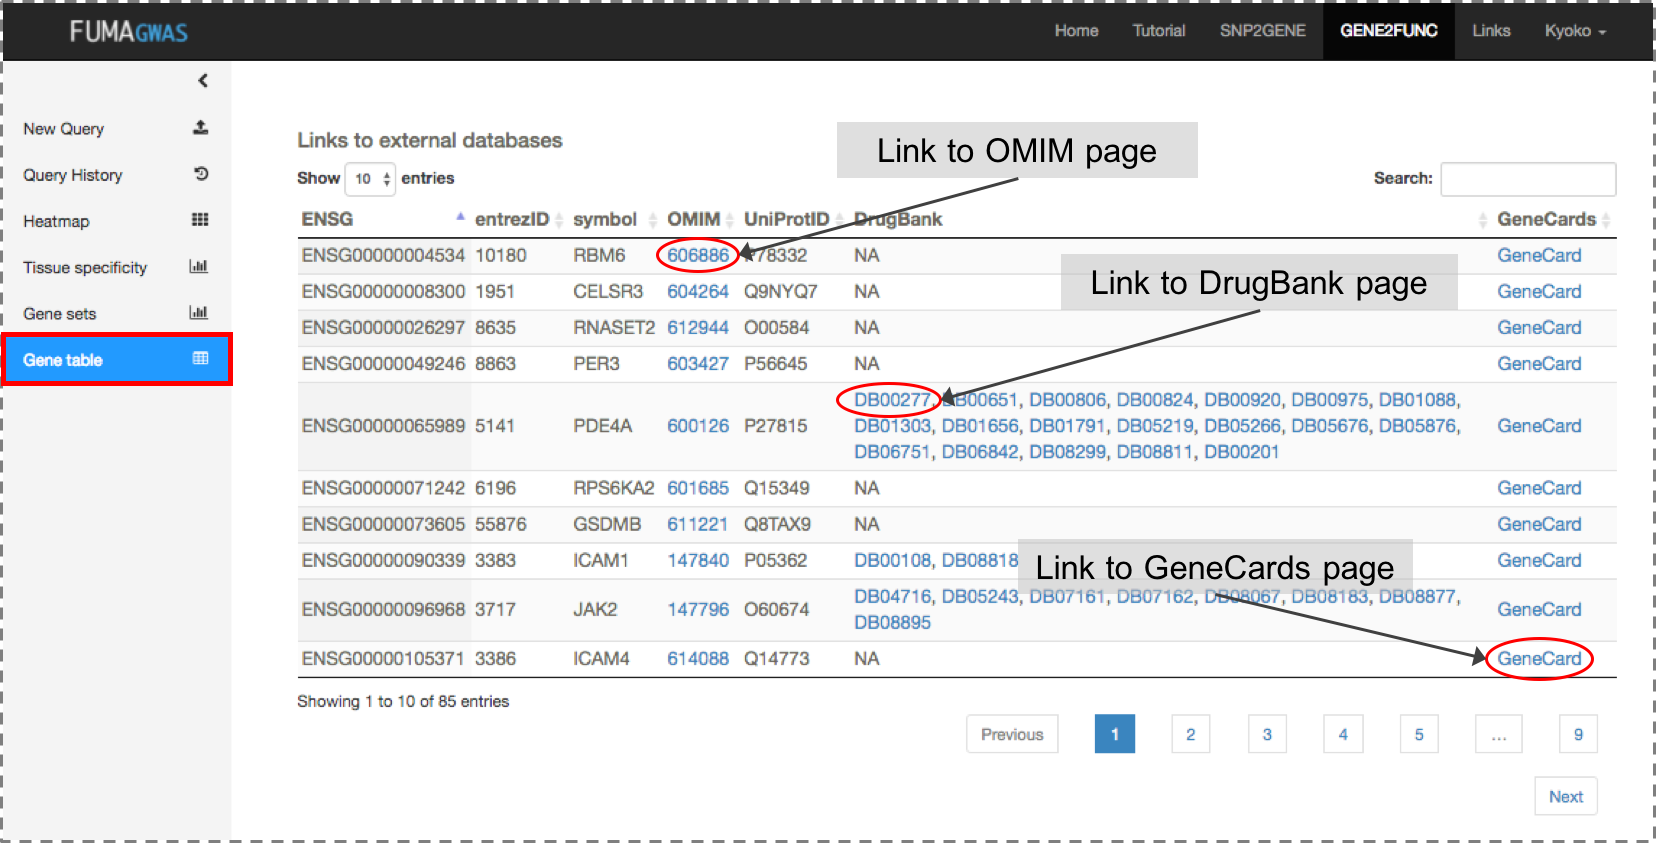Open OMIM link 612944 for RNASET2
Image resolution: width=1656 pixels, height=843 pixels.
point(698,327)
